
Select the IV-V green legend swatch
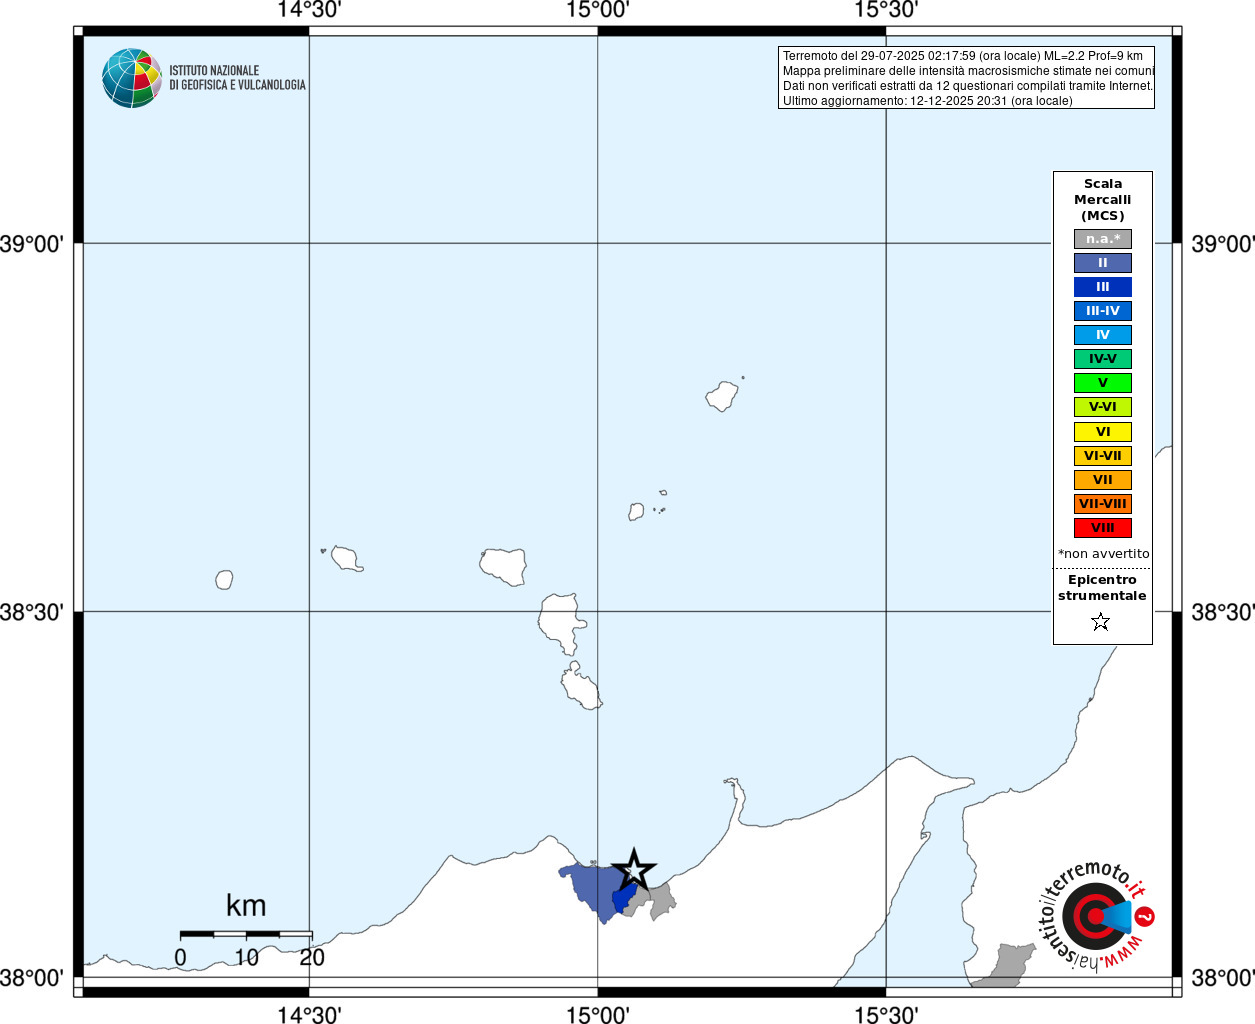pos(1103,359)
